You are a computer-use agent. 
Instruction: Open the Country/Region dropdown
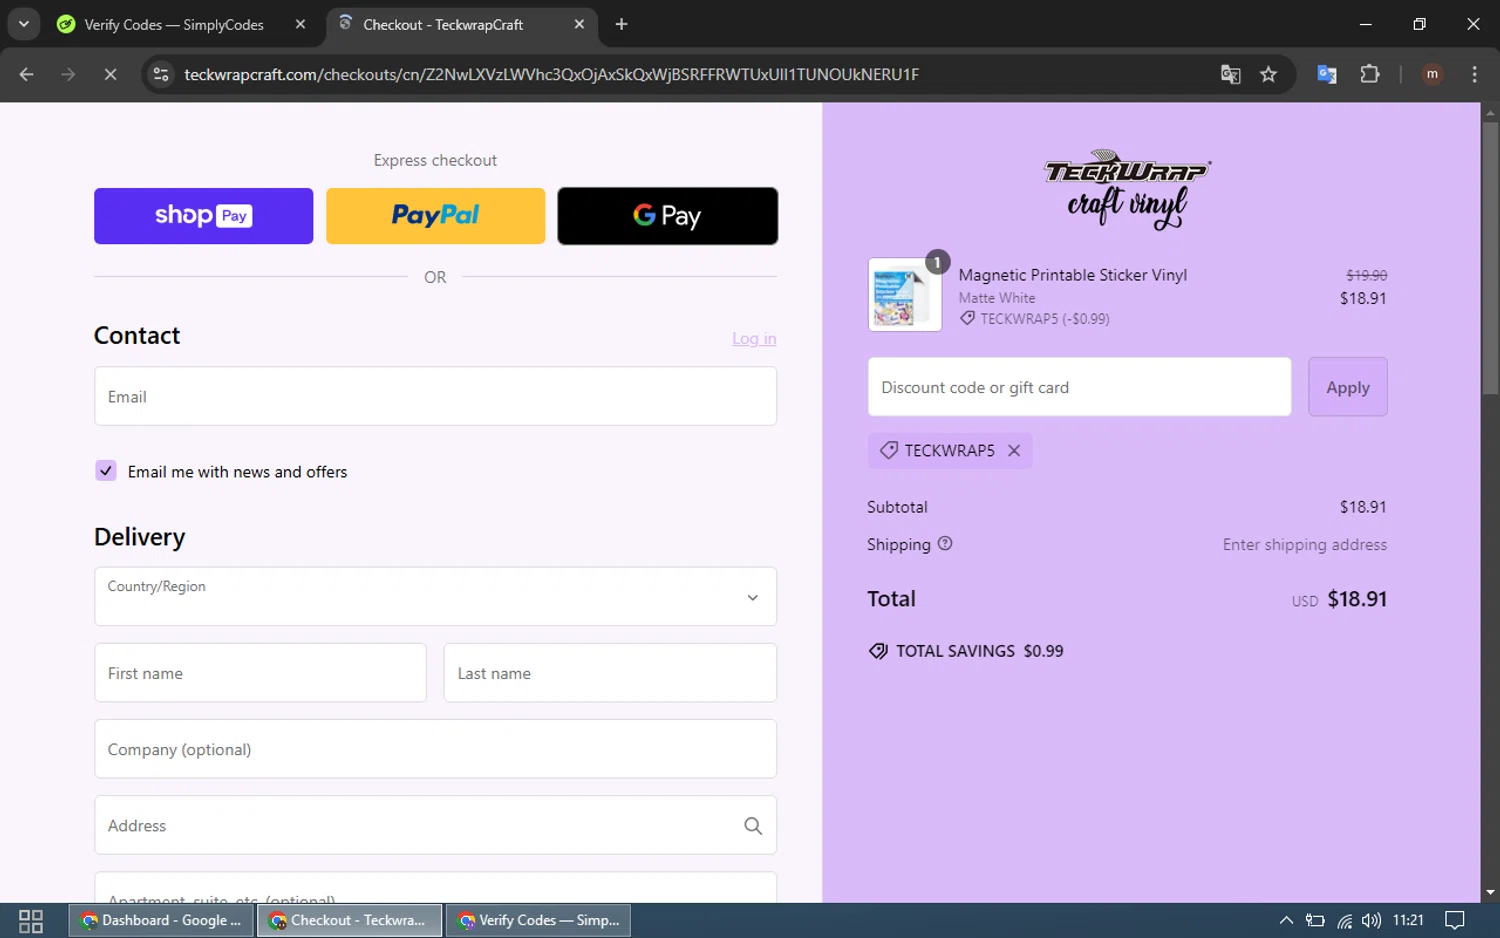[435, 596]
